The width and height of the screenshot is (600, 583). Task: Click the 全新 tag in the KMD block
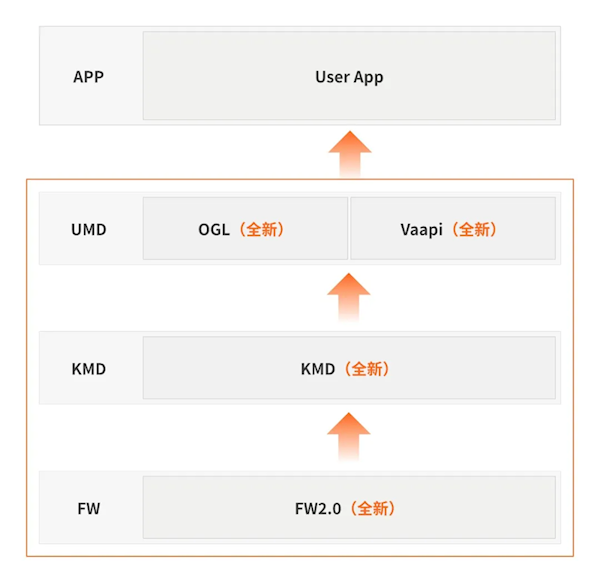point(367,369)
